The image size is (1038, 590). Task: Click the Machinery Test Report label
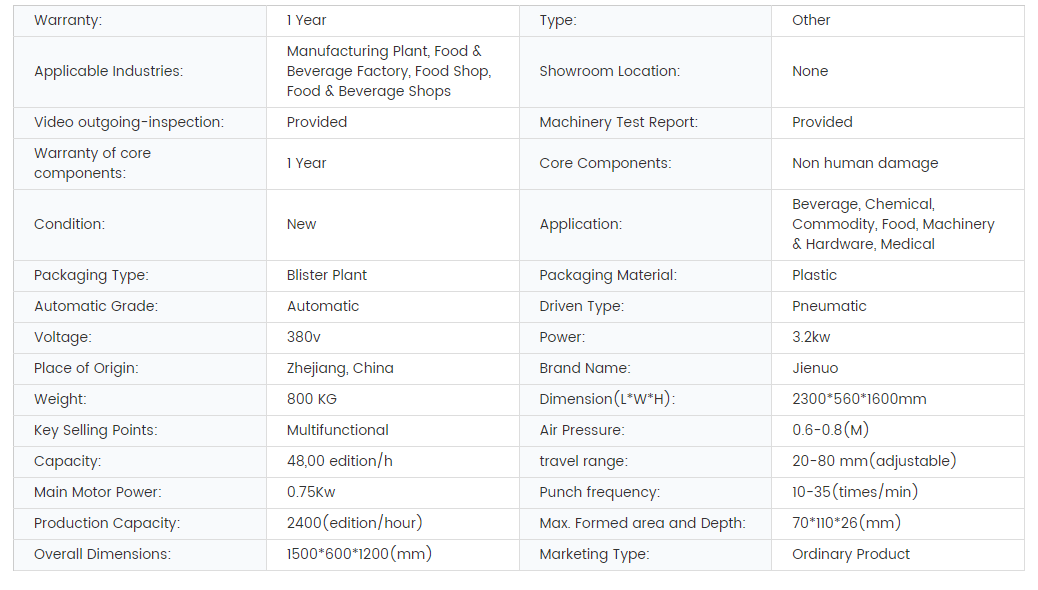coord(618,122)
